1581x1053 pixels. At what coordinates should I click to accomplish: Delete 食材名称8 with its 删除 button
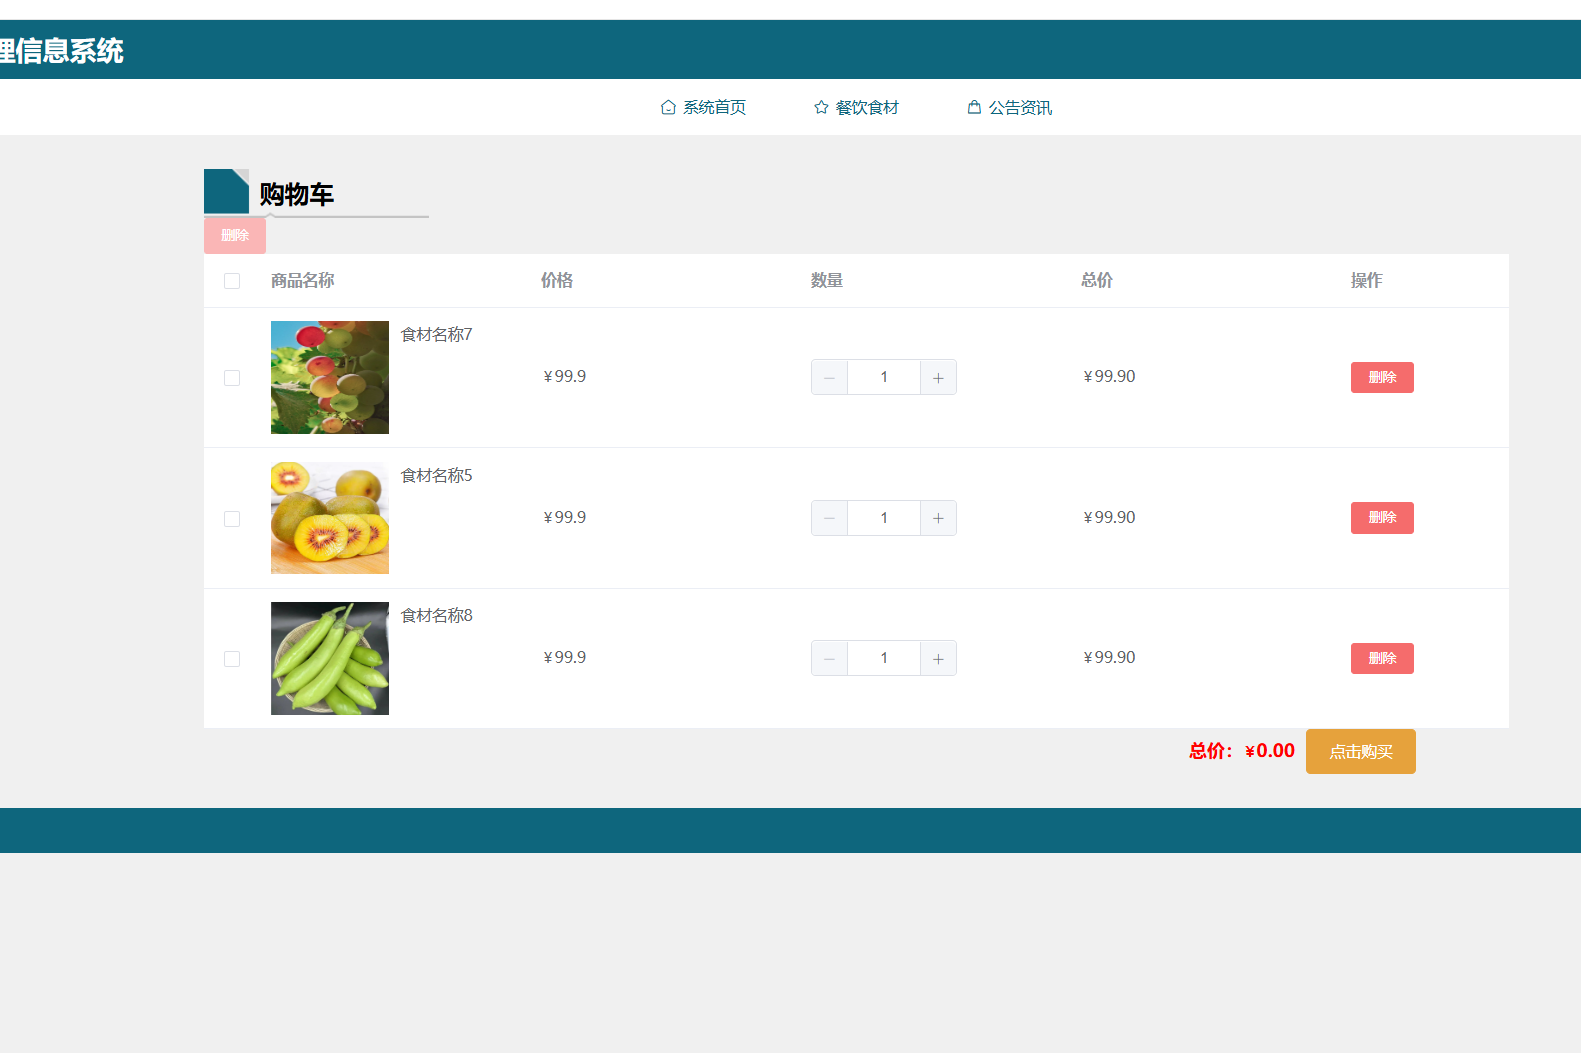(1382, 658)
